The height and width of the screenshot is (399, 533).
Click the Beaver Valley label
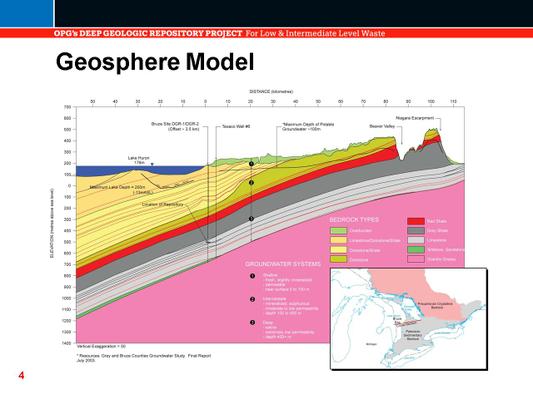pyautogui.click(x=382, y=126)
